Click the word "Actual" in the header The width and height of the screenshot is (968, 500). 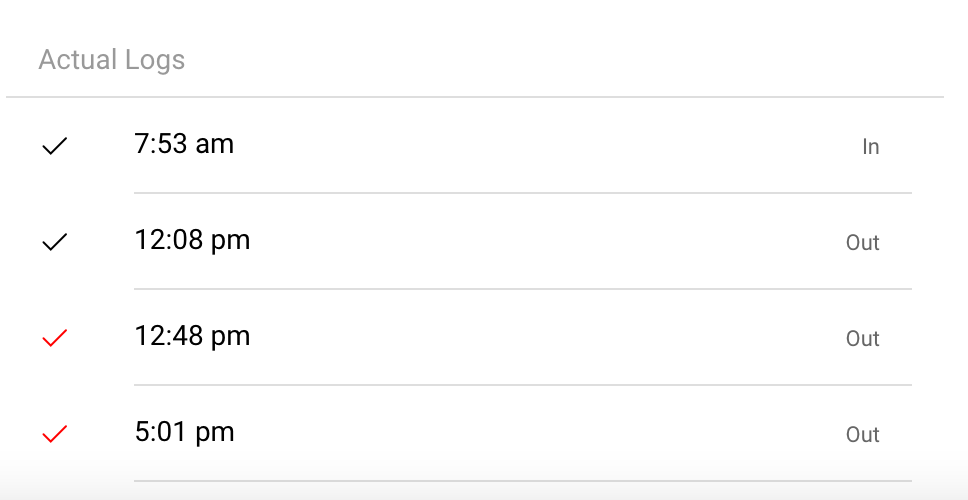pos(77,60)
